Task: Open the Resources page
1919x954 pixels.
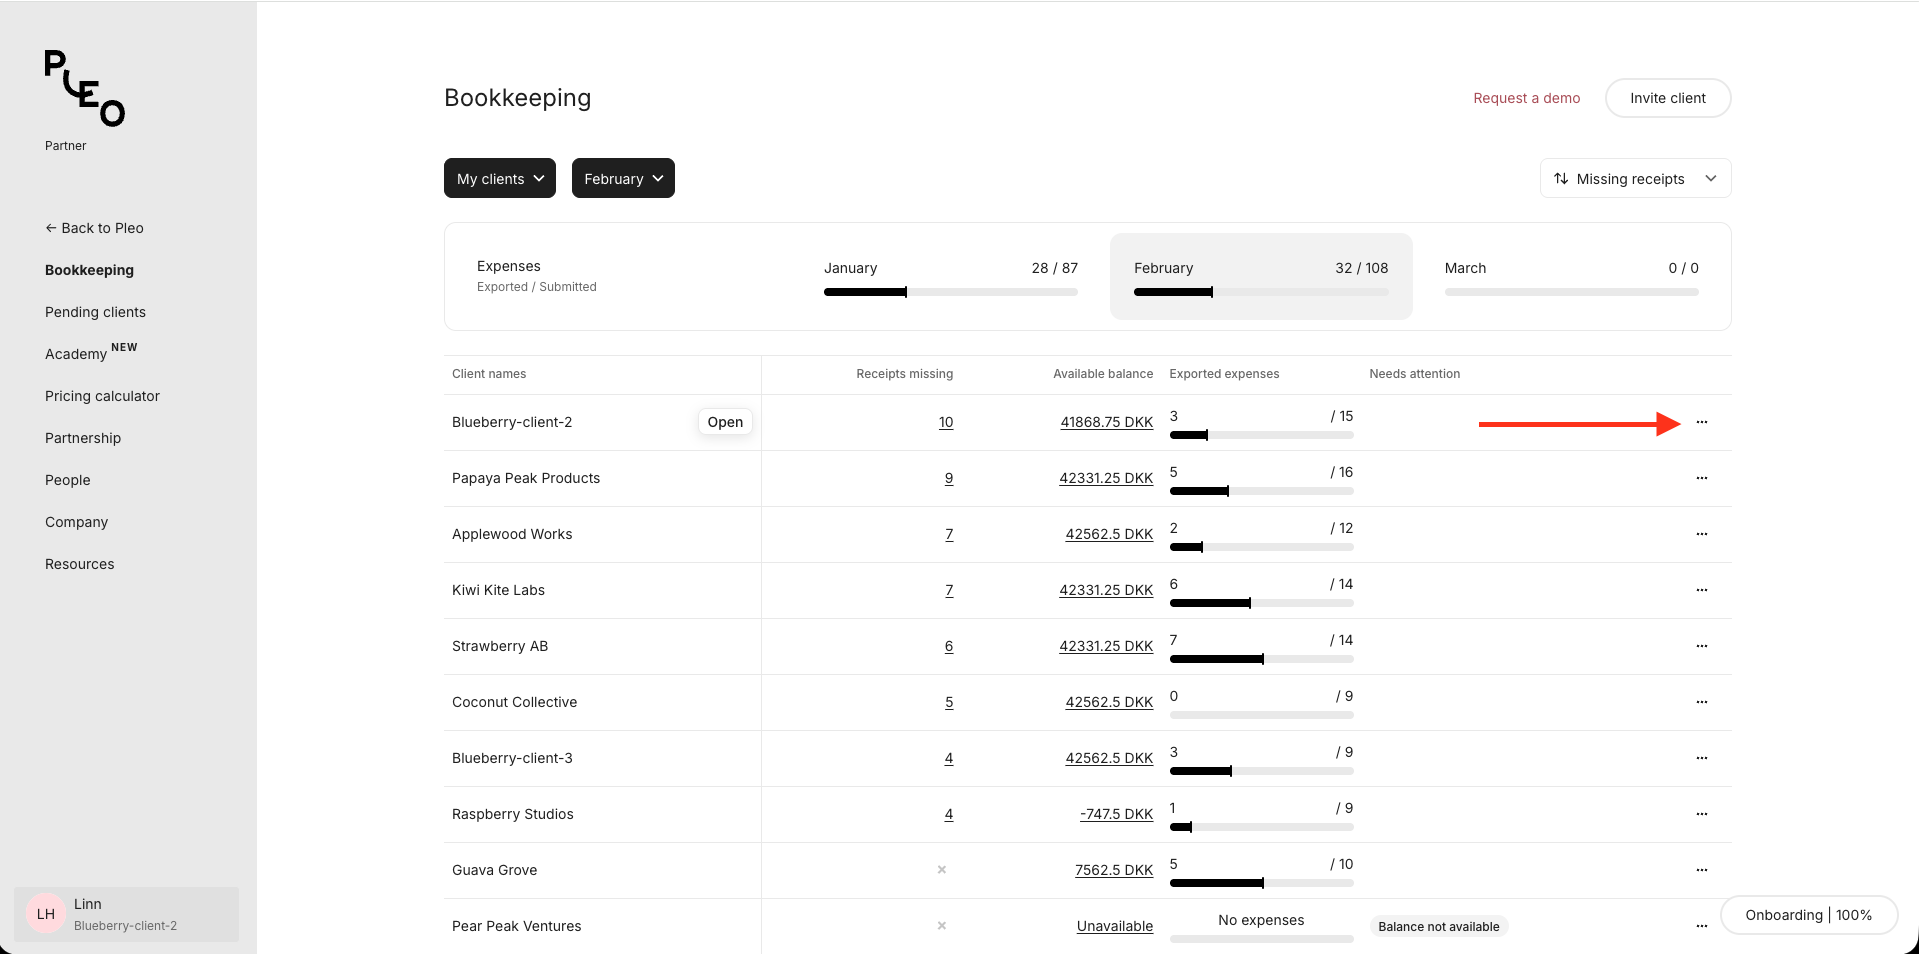Action: click(80, 564)
